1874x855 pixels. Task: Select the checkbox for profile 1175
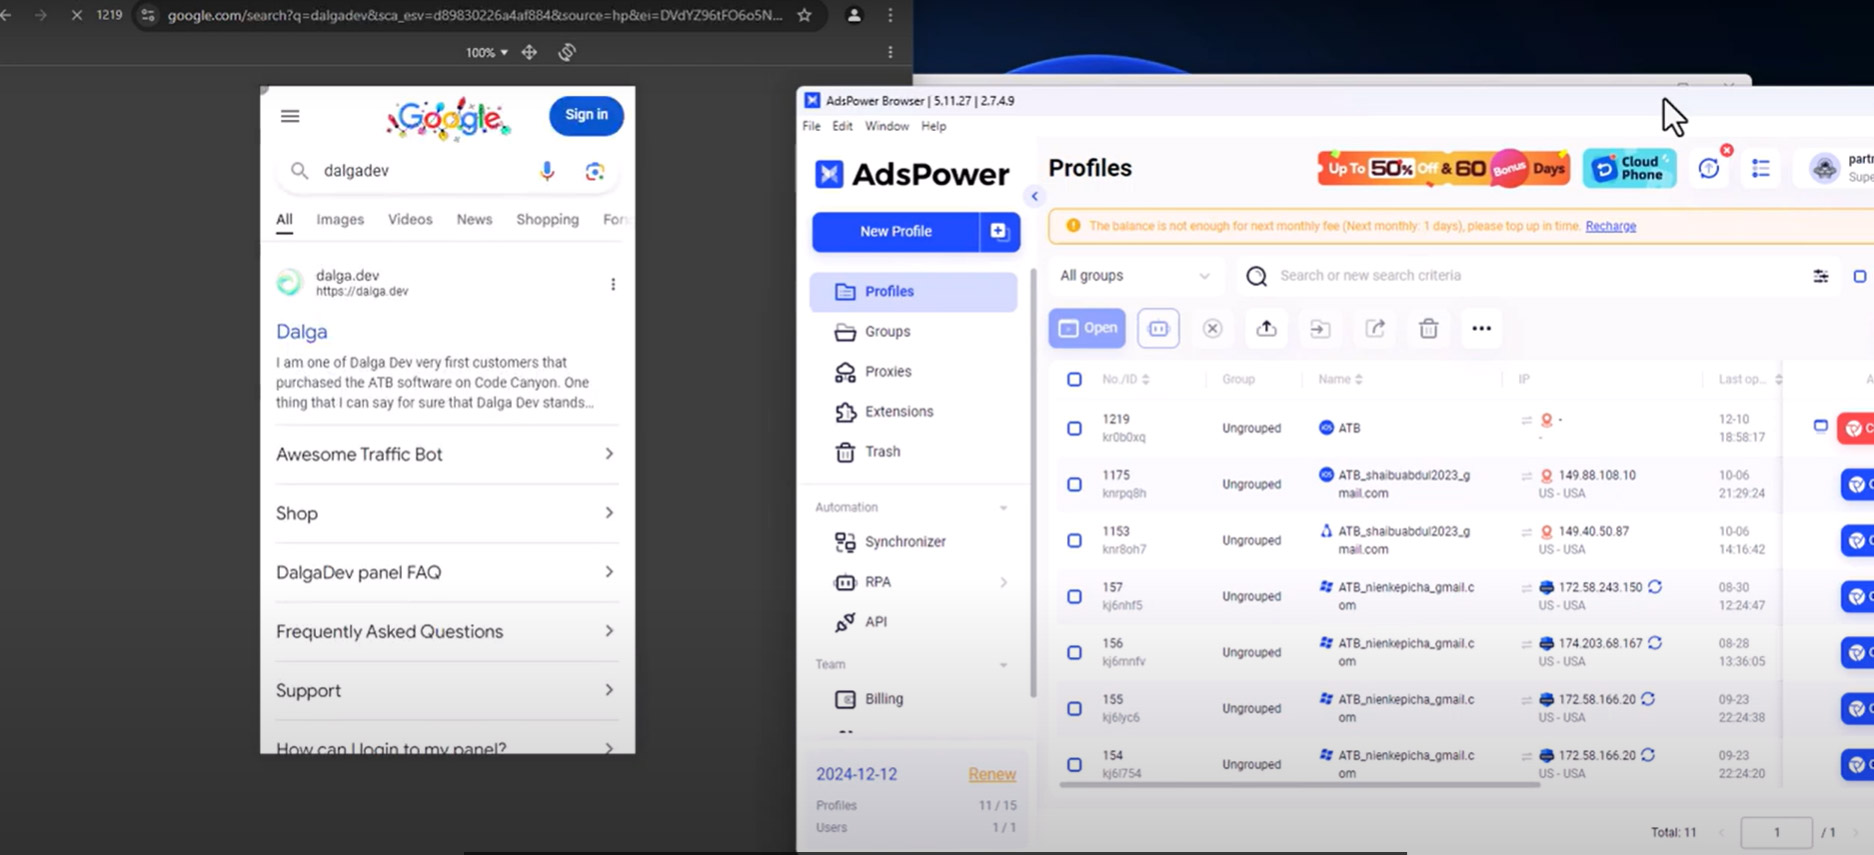pos(1074,484)
